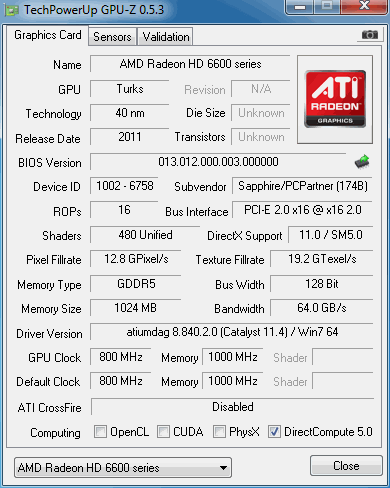Click the BIOS Version field
The height and width of the screenshot is (488, 390).
coord(218,162)
